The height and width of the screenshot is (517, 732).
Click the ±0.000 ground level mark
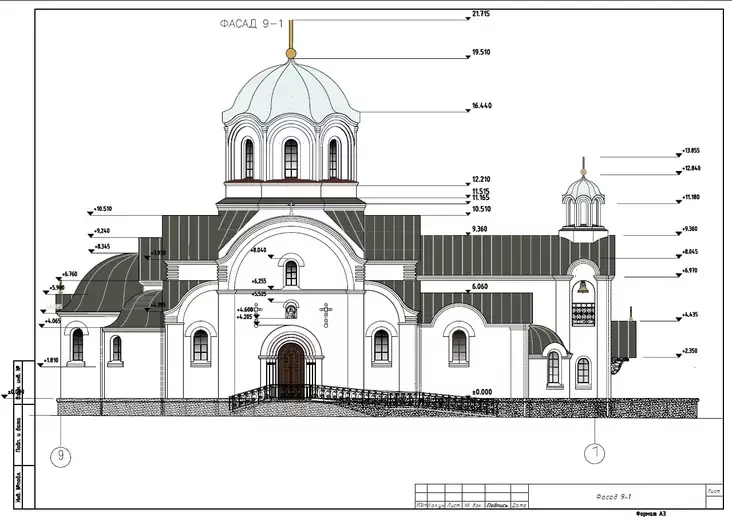482,392
